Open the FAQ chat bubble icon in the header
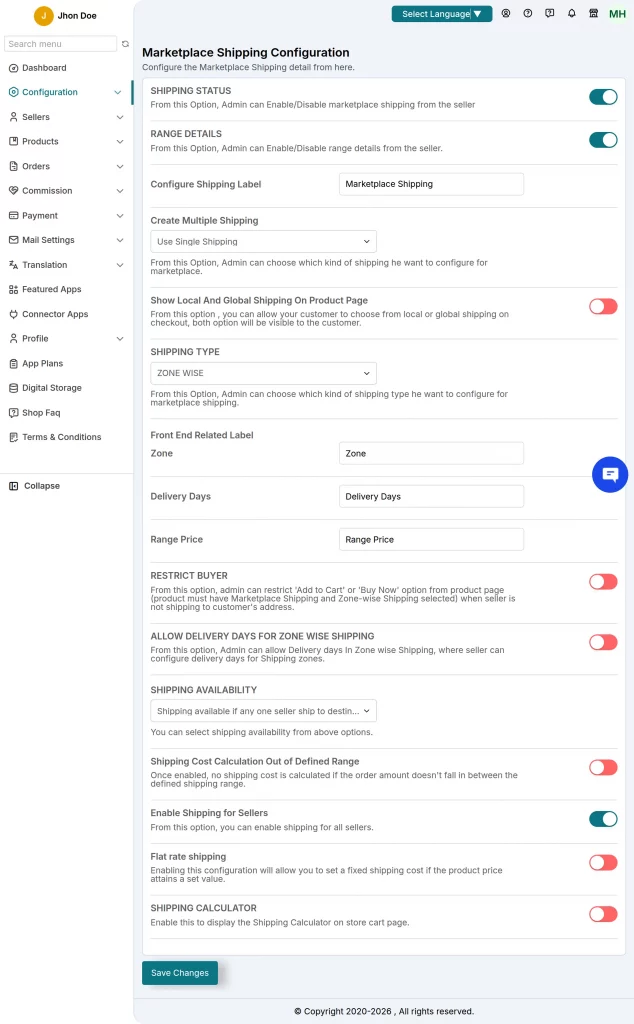The image size is (634, 1024). 550,13
